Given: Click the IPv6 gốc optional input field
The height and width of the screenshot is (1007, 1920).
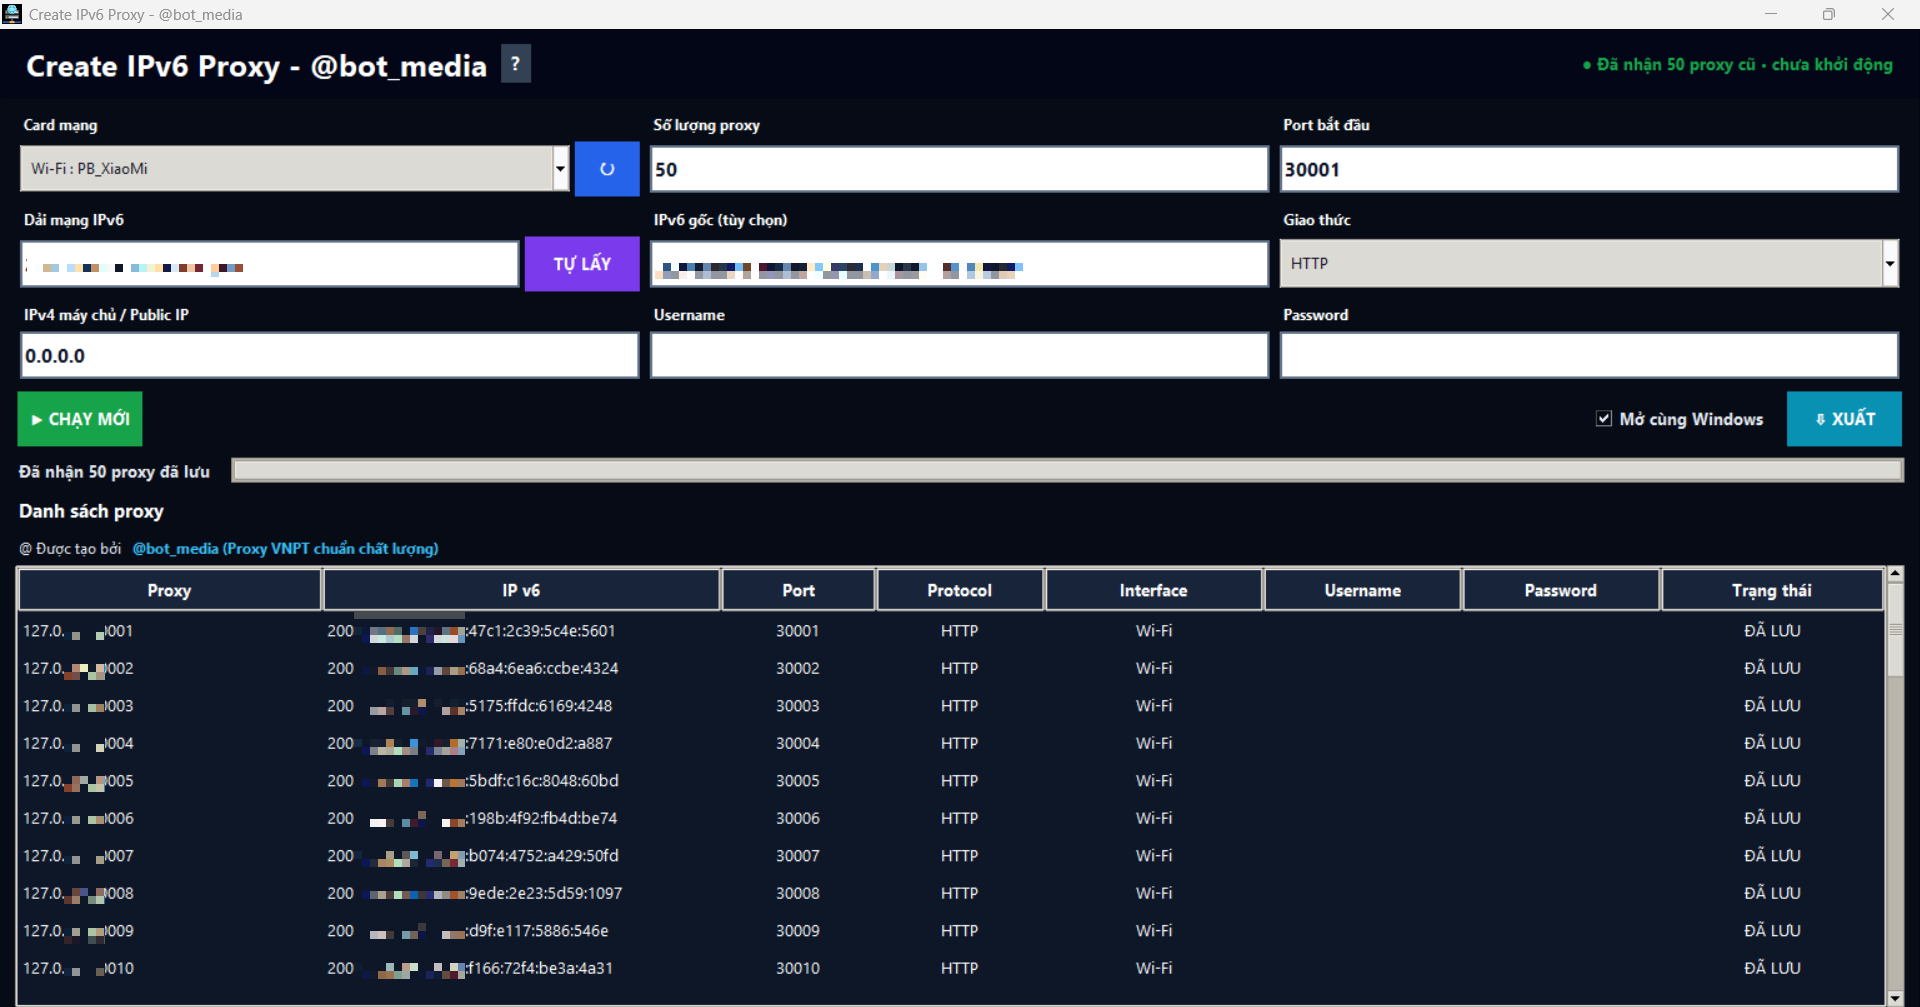Looking at the screenshot, I should pos(959,264).
